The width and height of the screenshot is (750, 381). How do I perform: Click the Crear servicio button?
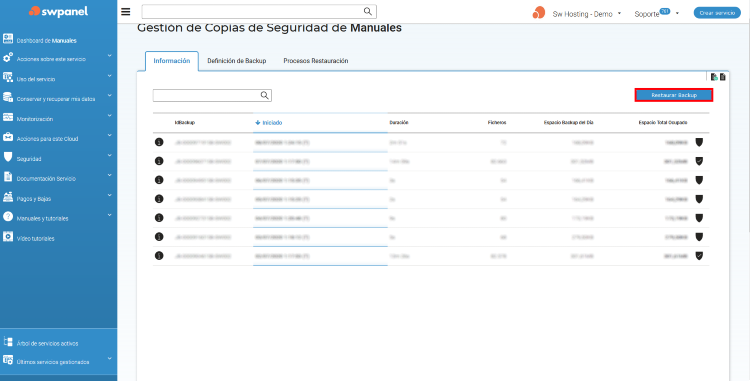(717, 13)
